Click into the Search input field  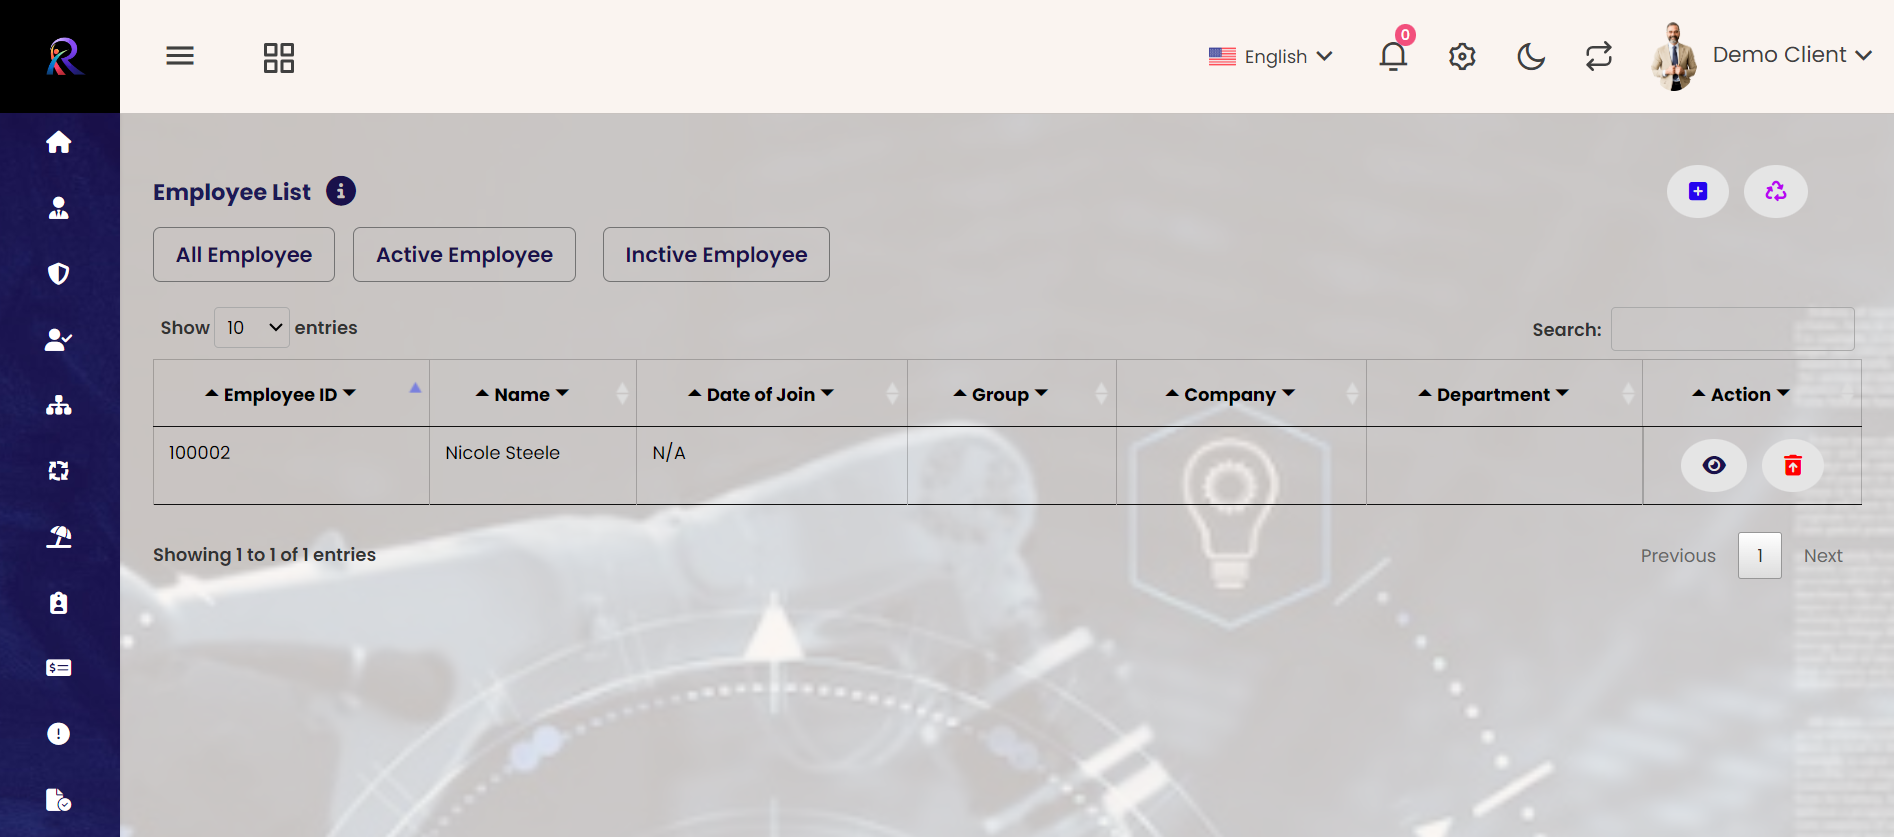click(1732, 329)
